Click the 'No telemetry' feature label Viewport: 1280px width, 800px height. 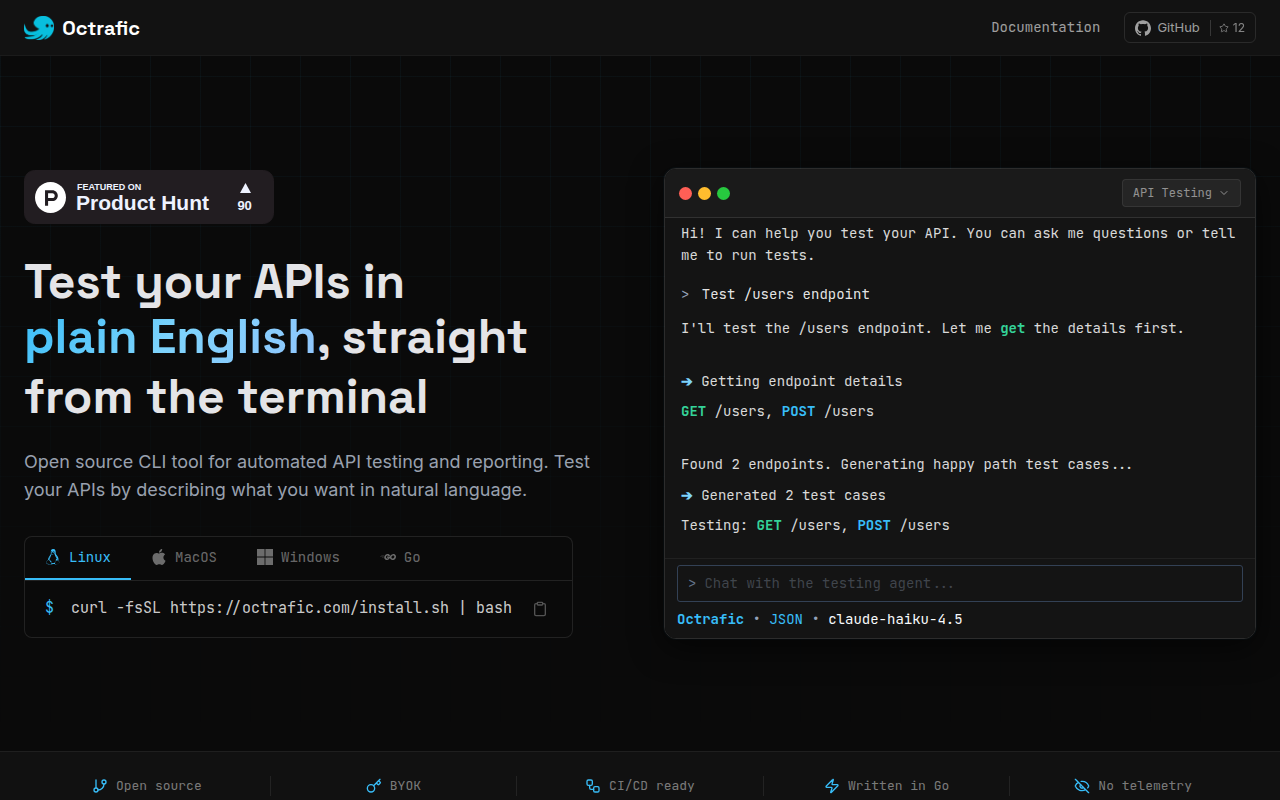(1145, 786)
